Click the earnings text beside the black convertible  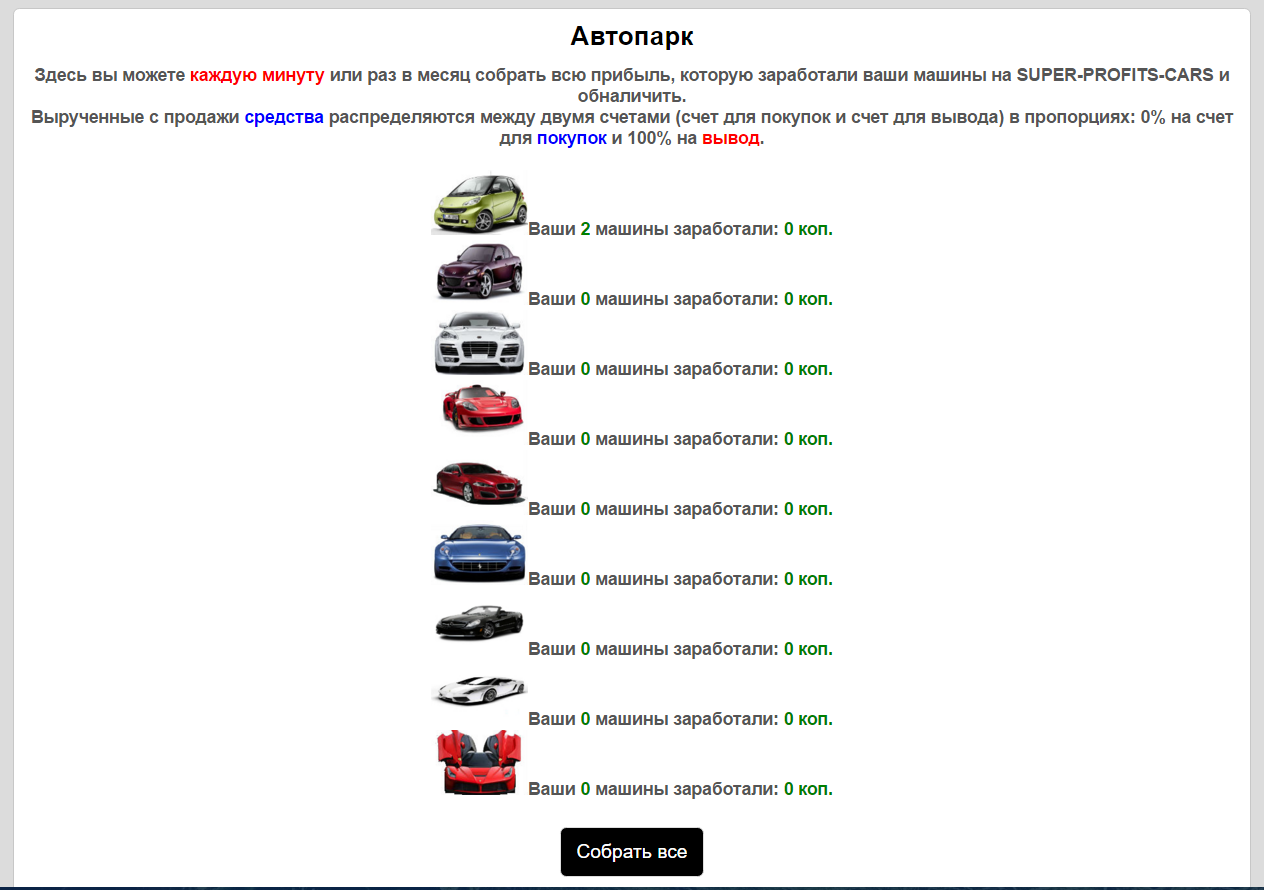pos(680,649)
